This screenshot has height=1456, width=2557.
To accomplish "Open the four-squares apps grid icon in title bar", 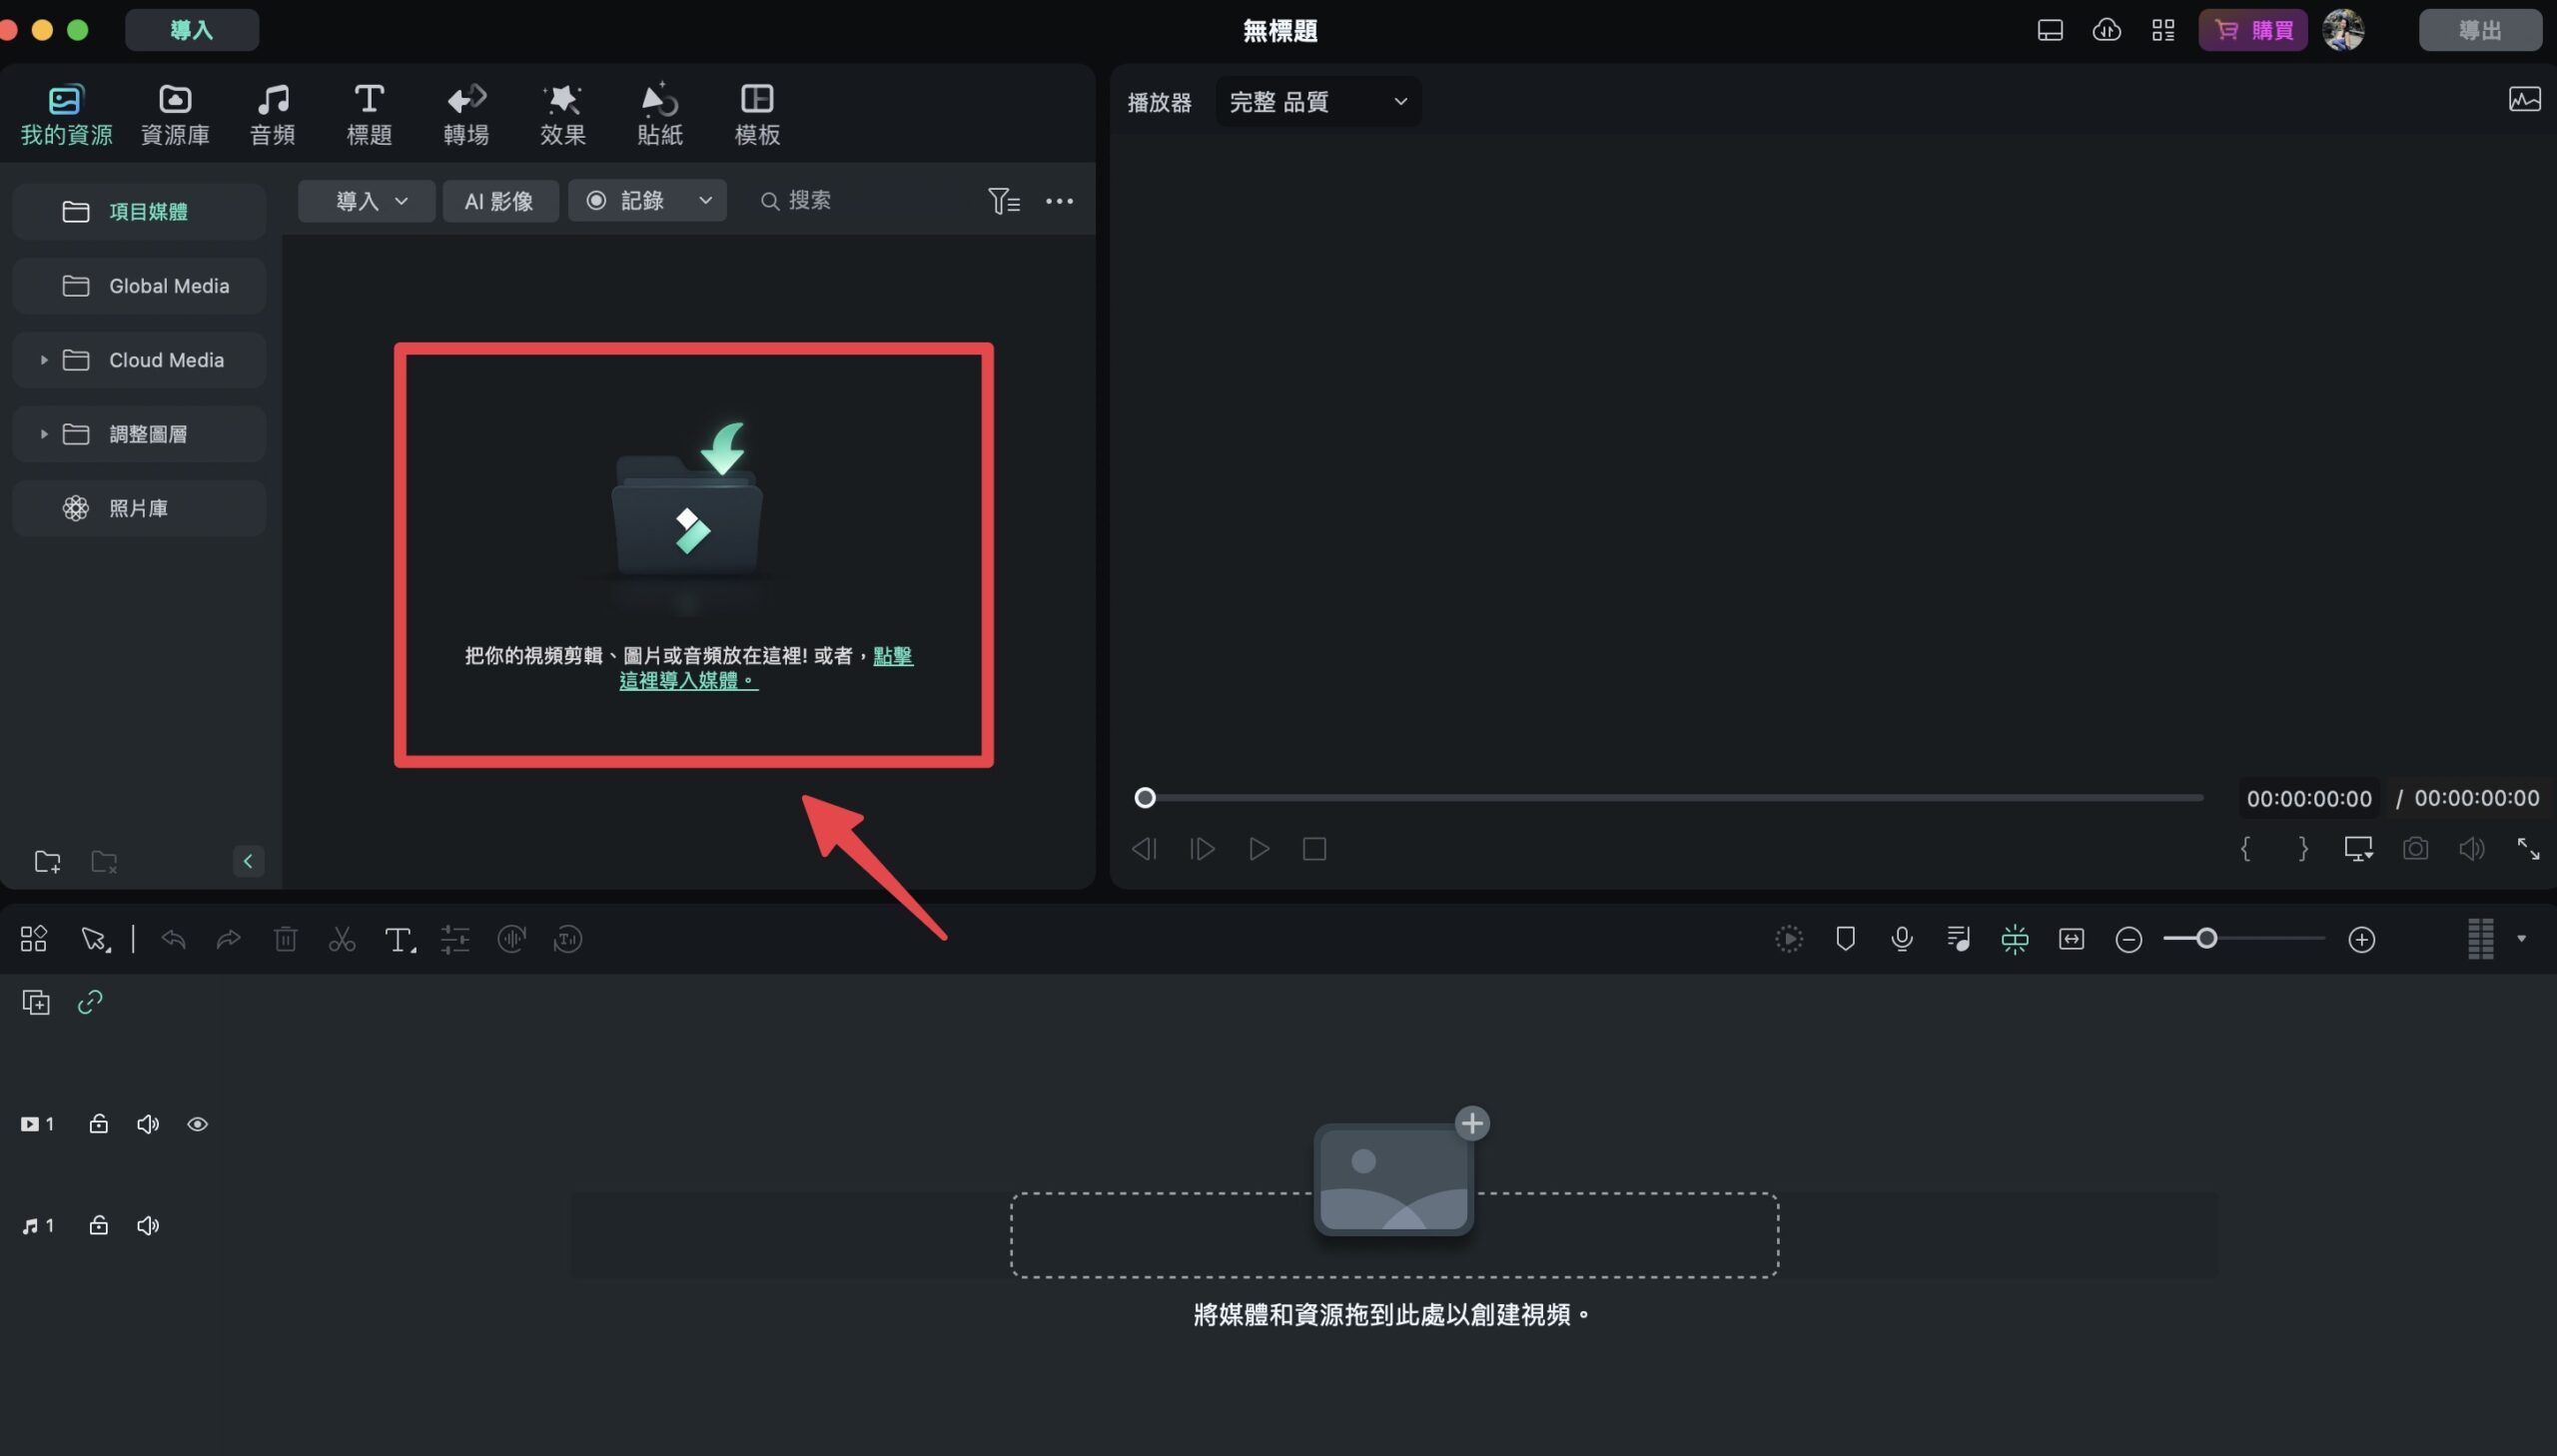I will click(x=2163, y=30).
